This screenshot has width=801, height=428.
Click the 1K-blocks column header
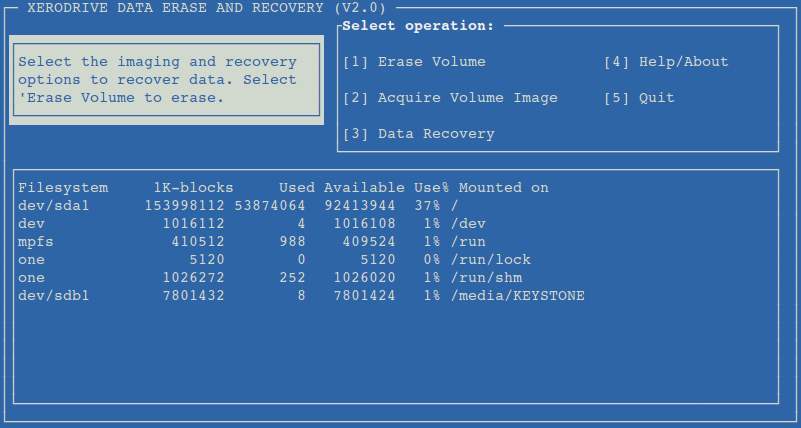(x=193, y=188)
